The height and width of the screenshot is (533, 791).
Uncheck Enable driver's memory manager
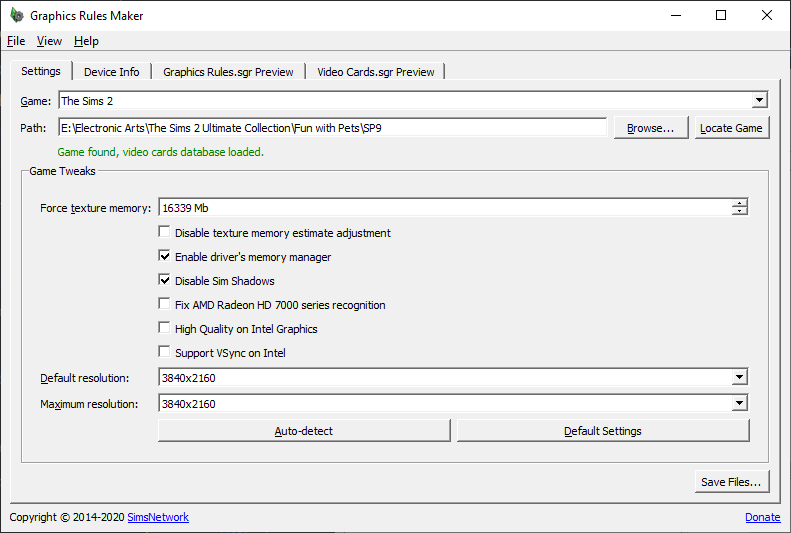pyautogui.click(x=165, y=257)
